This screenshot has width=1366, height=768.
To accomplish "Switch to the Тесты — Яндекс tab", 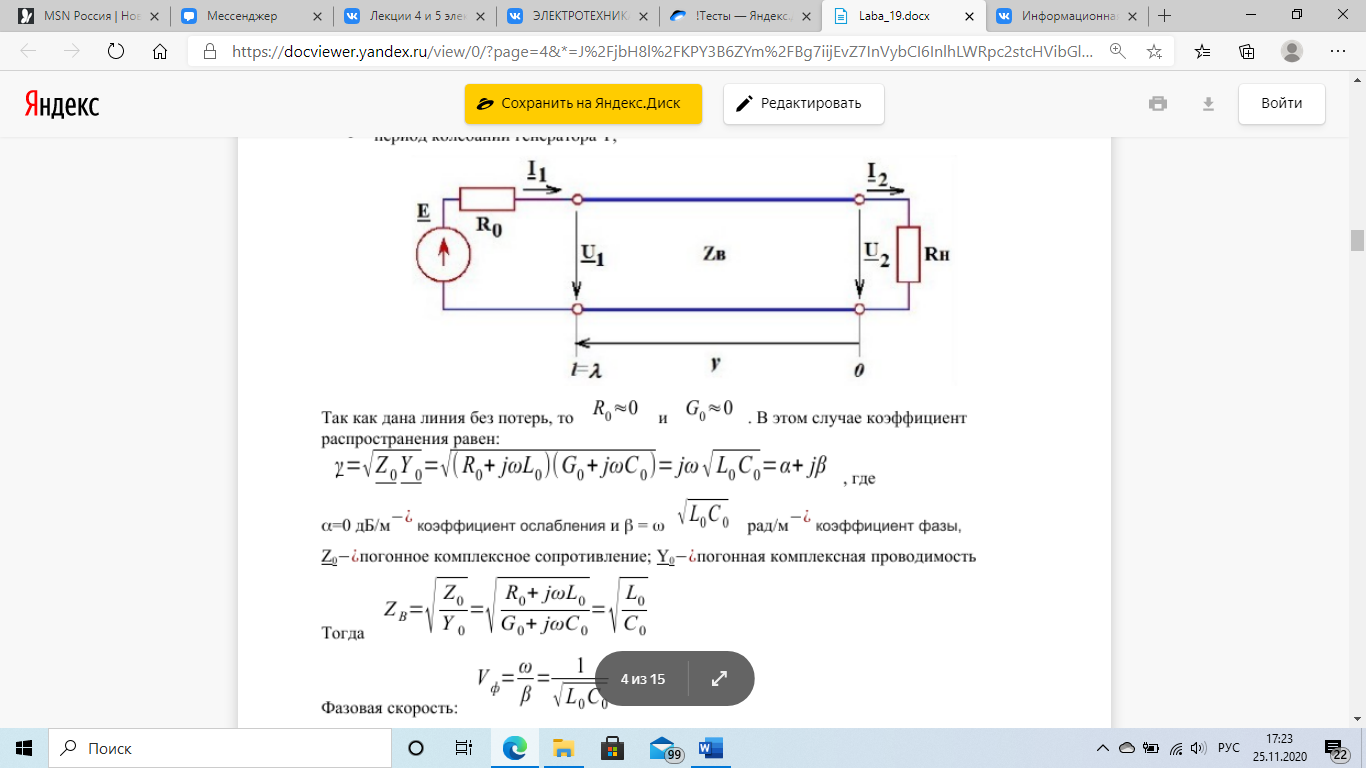I will point(740,16).
